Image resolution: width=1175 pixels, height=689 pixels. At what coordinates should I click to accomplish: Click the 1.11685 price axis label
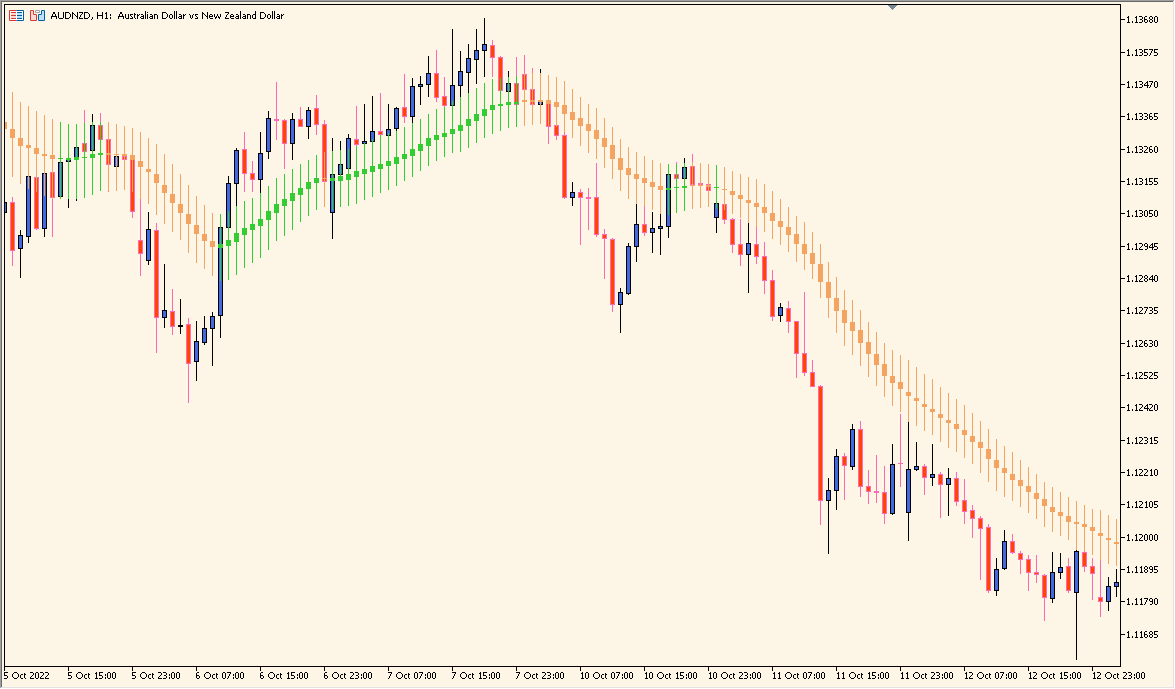click(x=1144, y=635)
